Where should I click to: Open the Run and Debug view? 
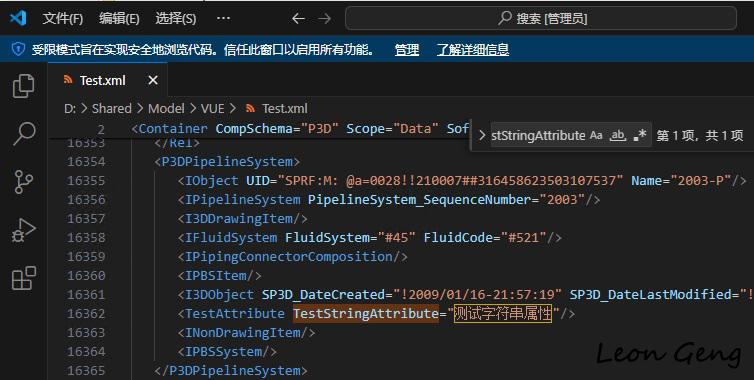tap(24, 230)
